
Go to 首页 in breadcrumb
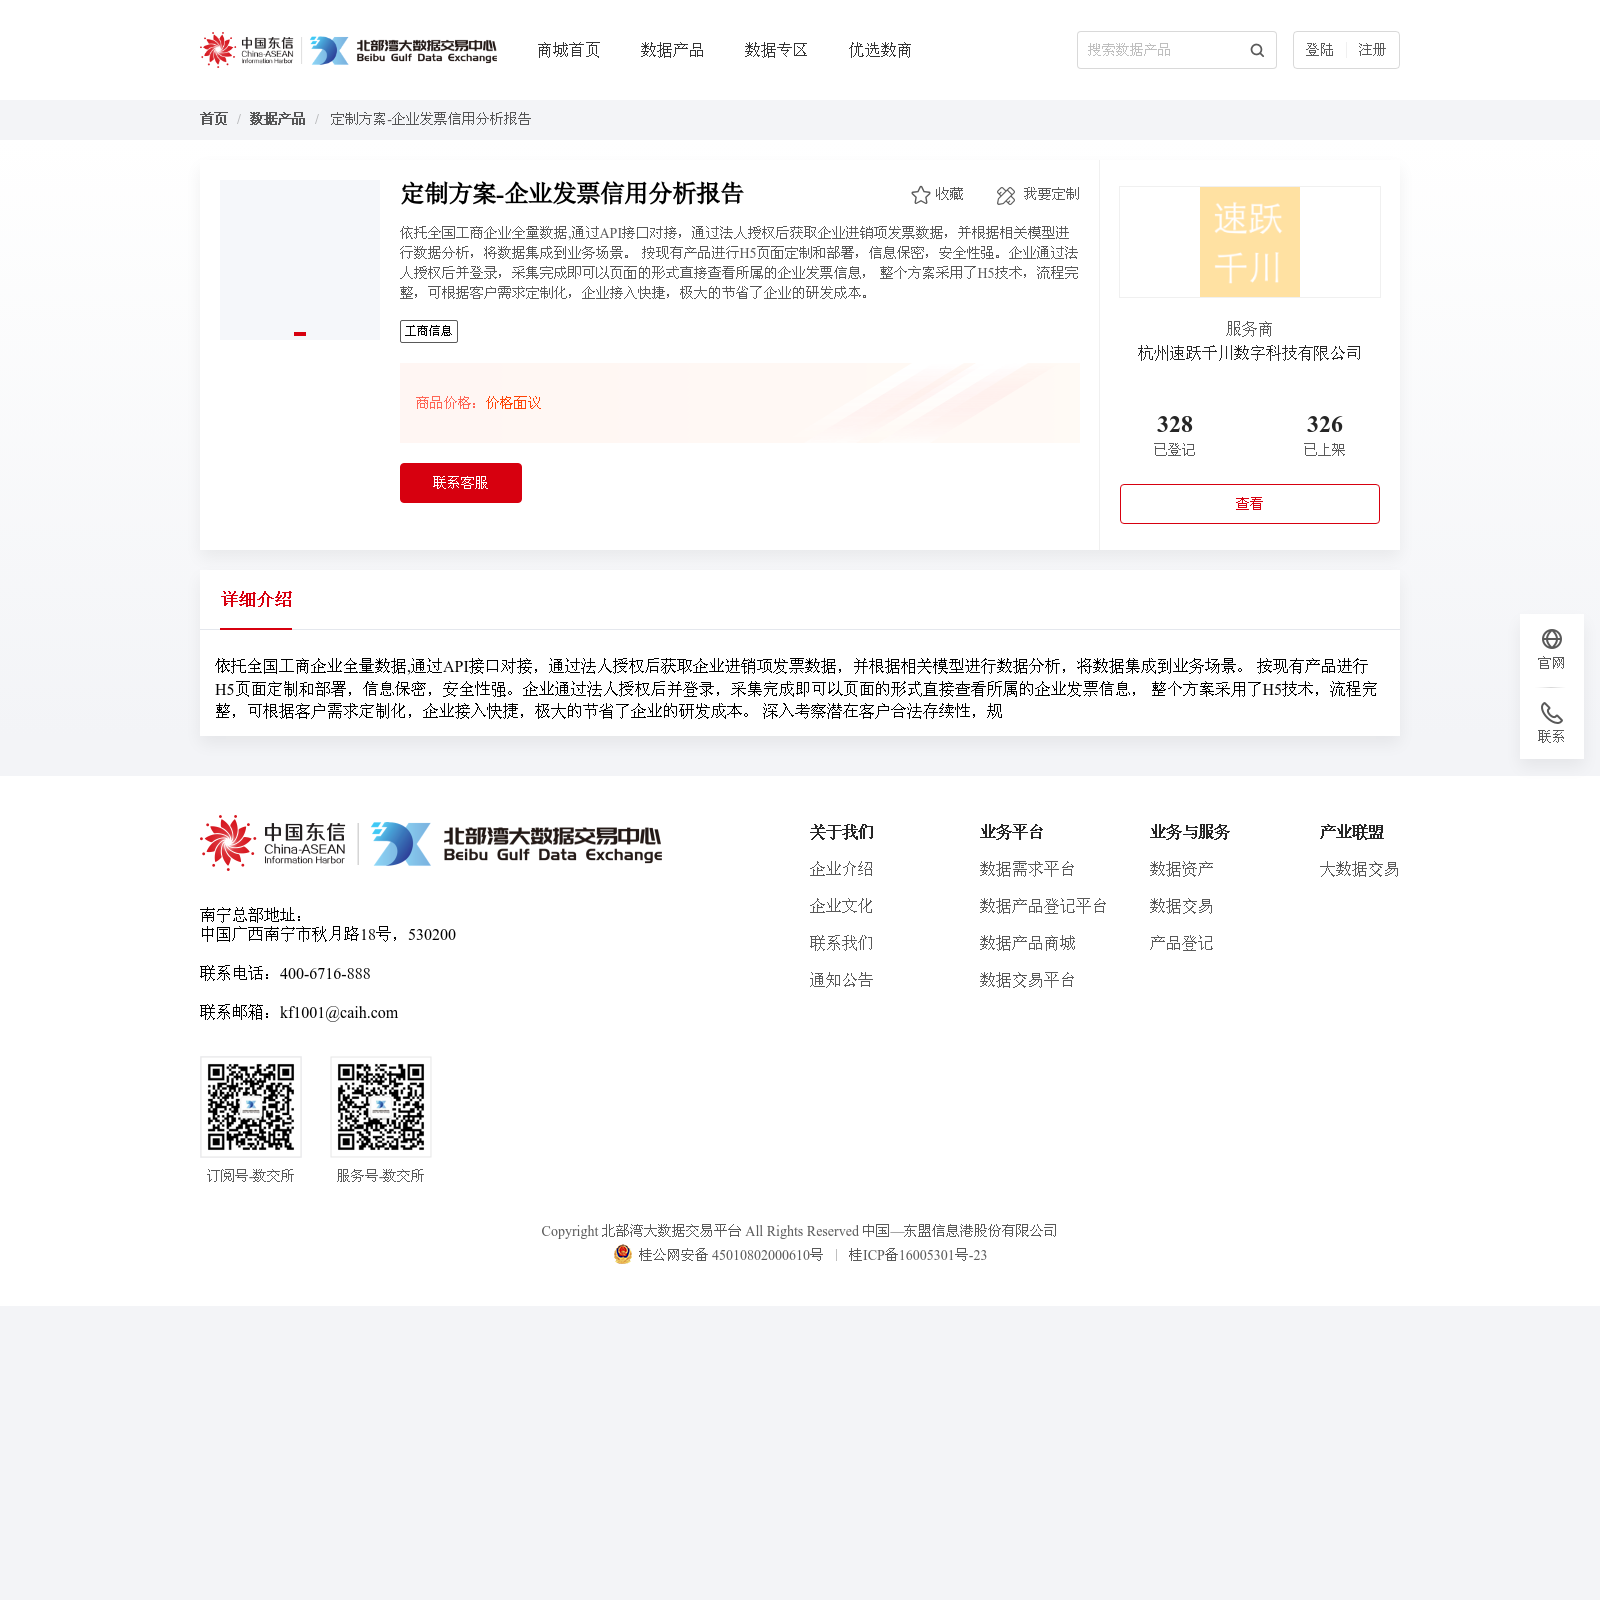click(x=214, y=119)
